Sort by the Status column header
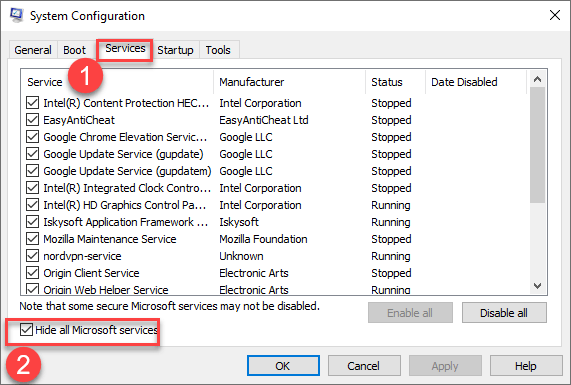This screenshot has width=571, height=385. 395,82
